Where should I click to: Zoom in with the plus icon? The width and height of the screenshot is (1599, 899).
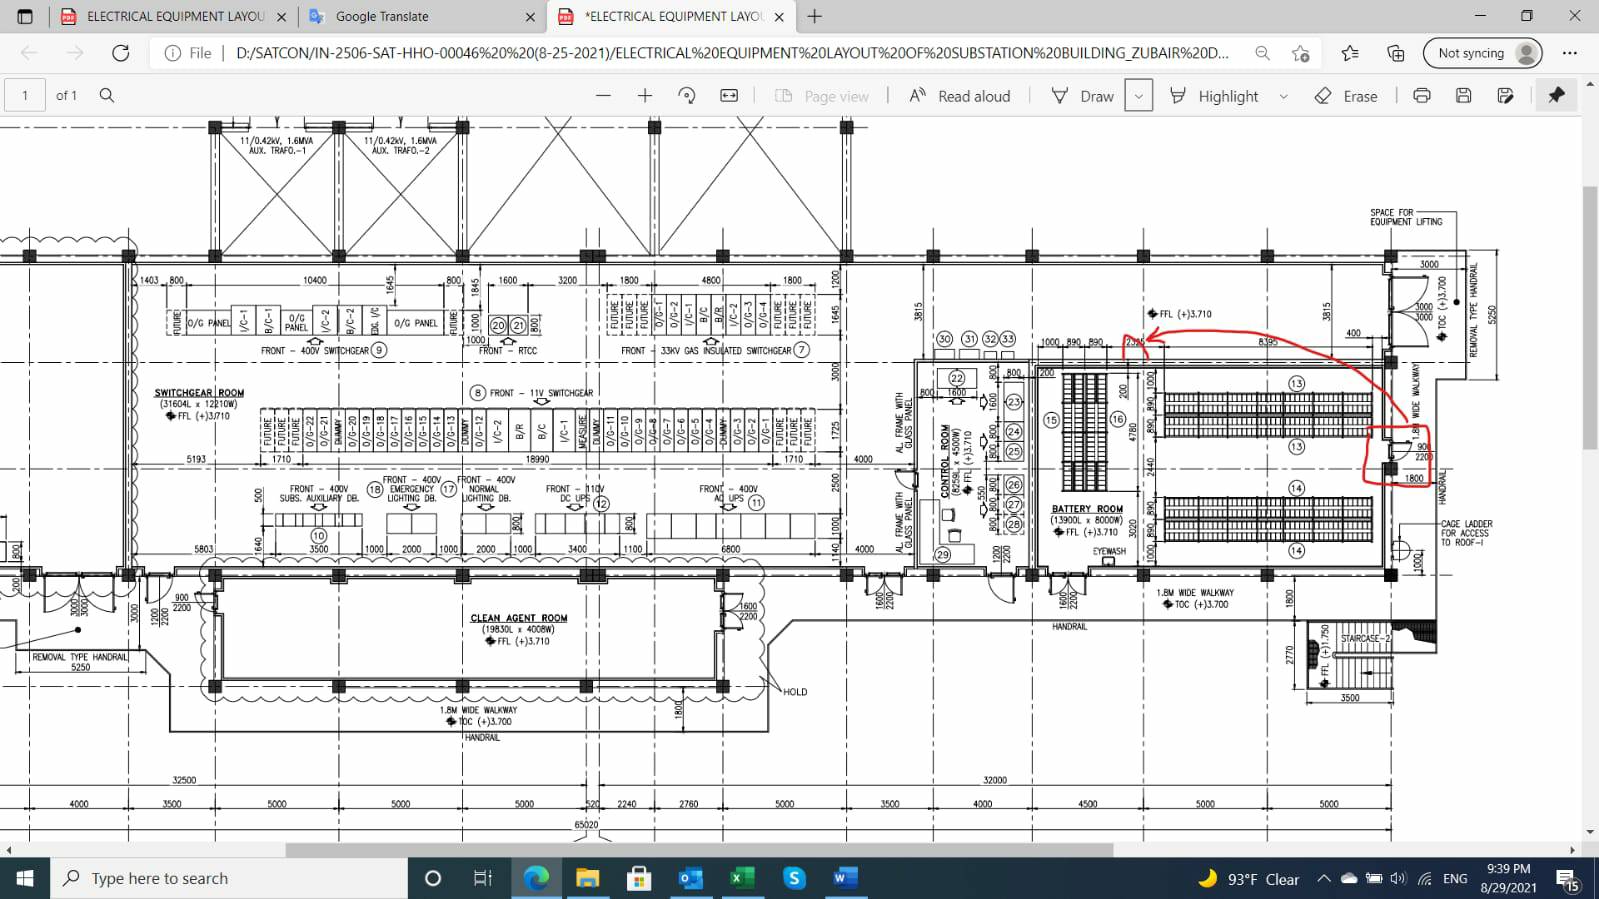(x=645, y=96)
